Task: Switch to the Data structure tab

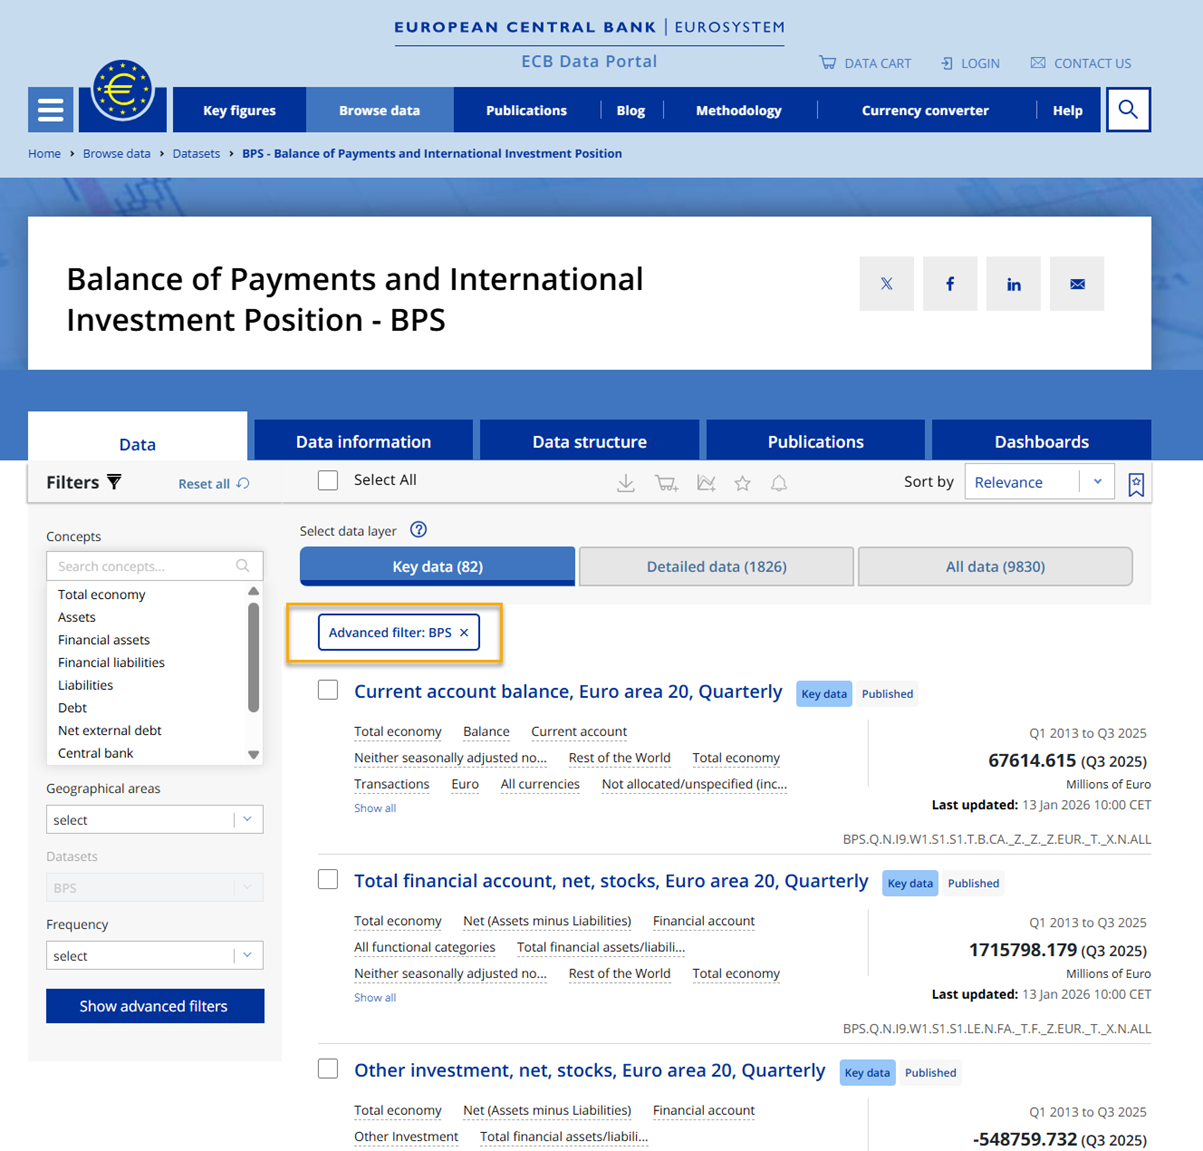Action: (589, 442)
